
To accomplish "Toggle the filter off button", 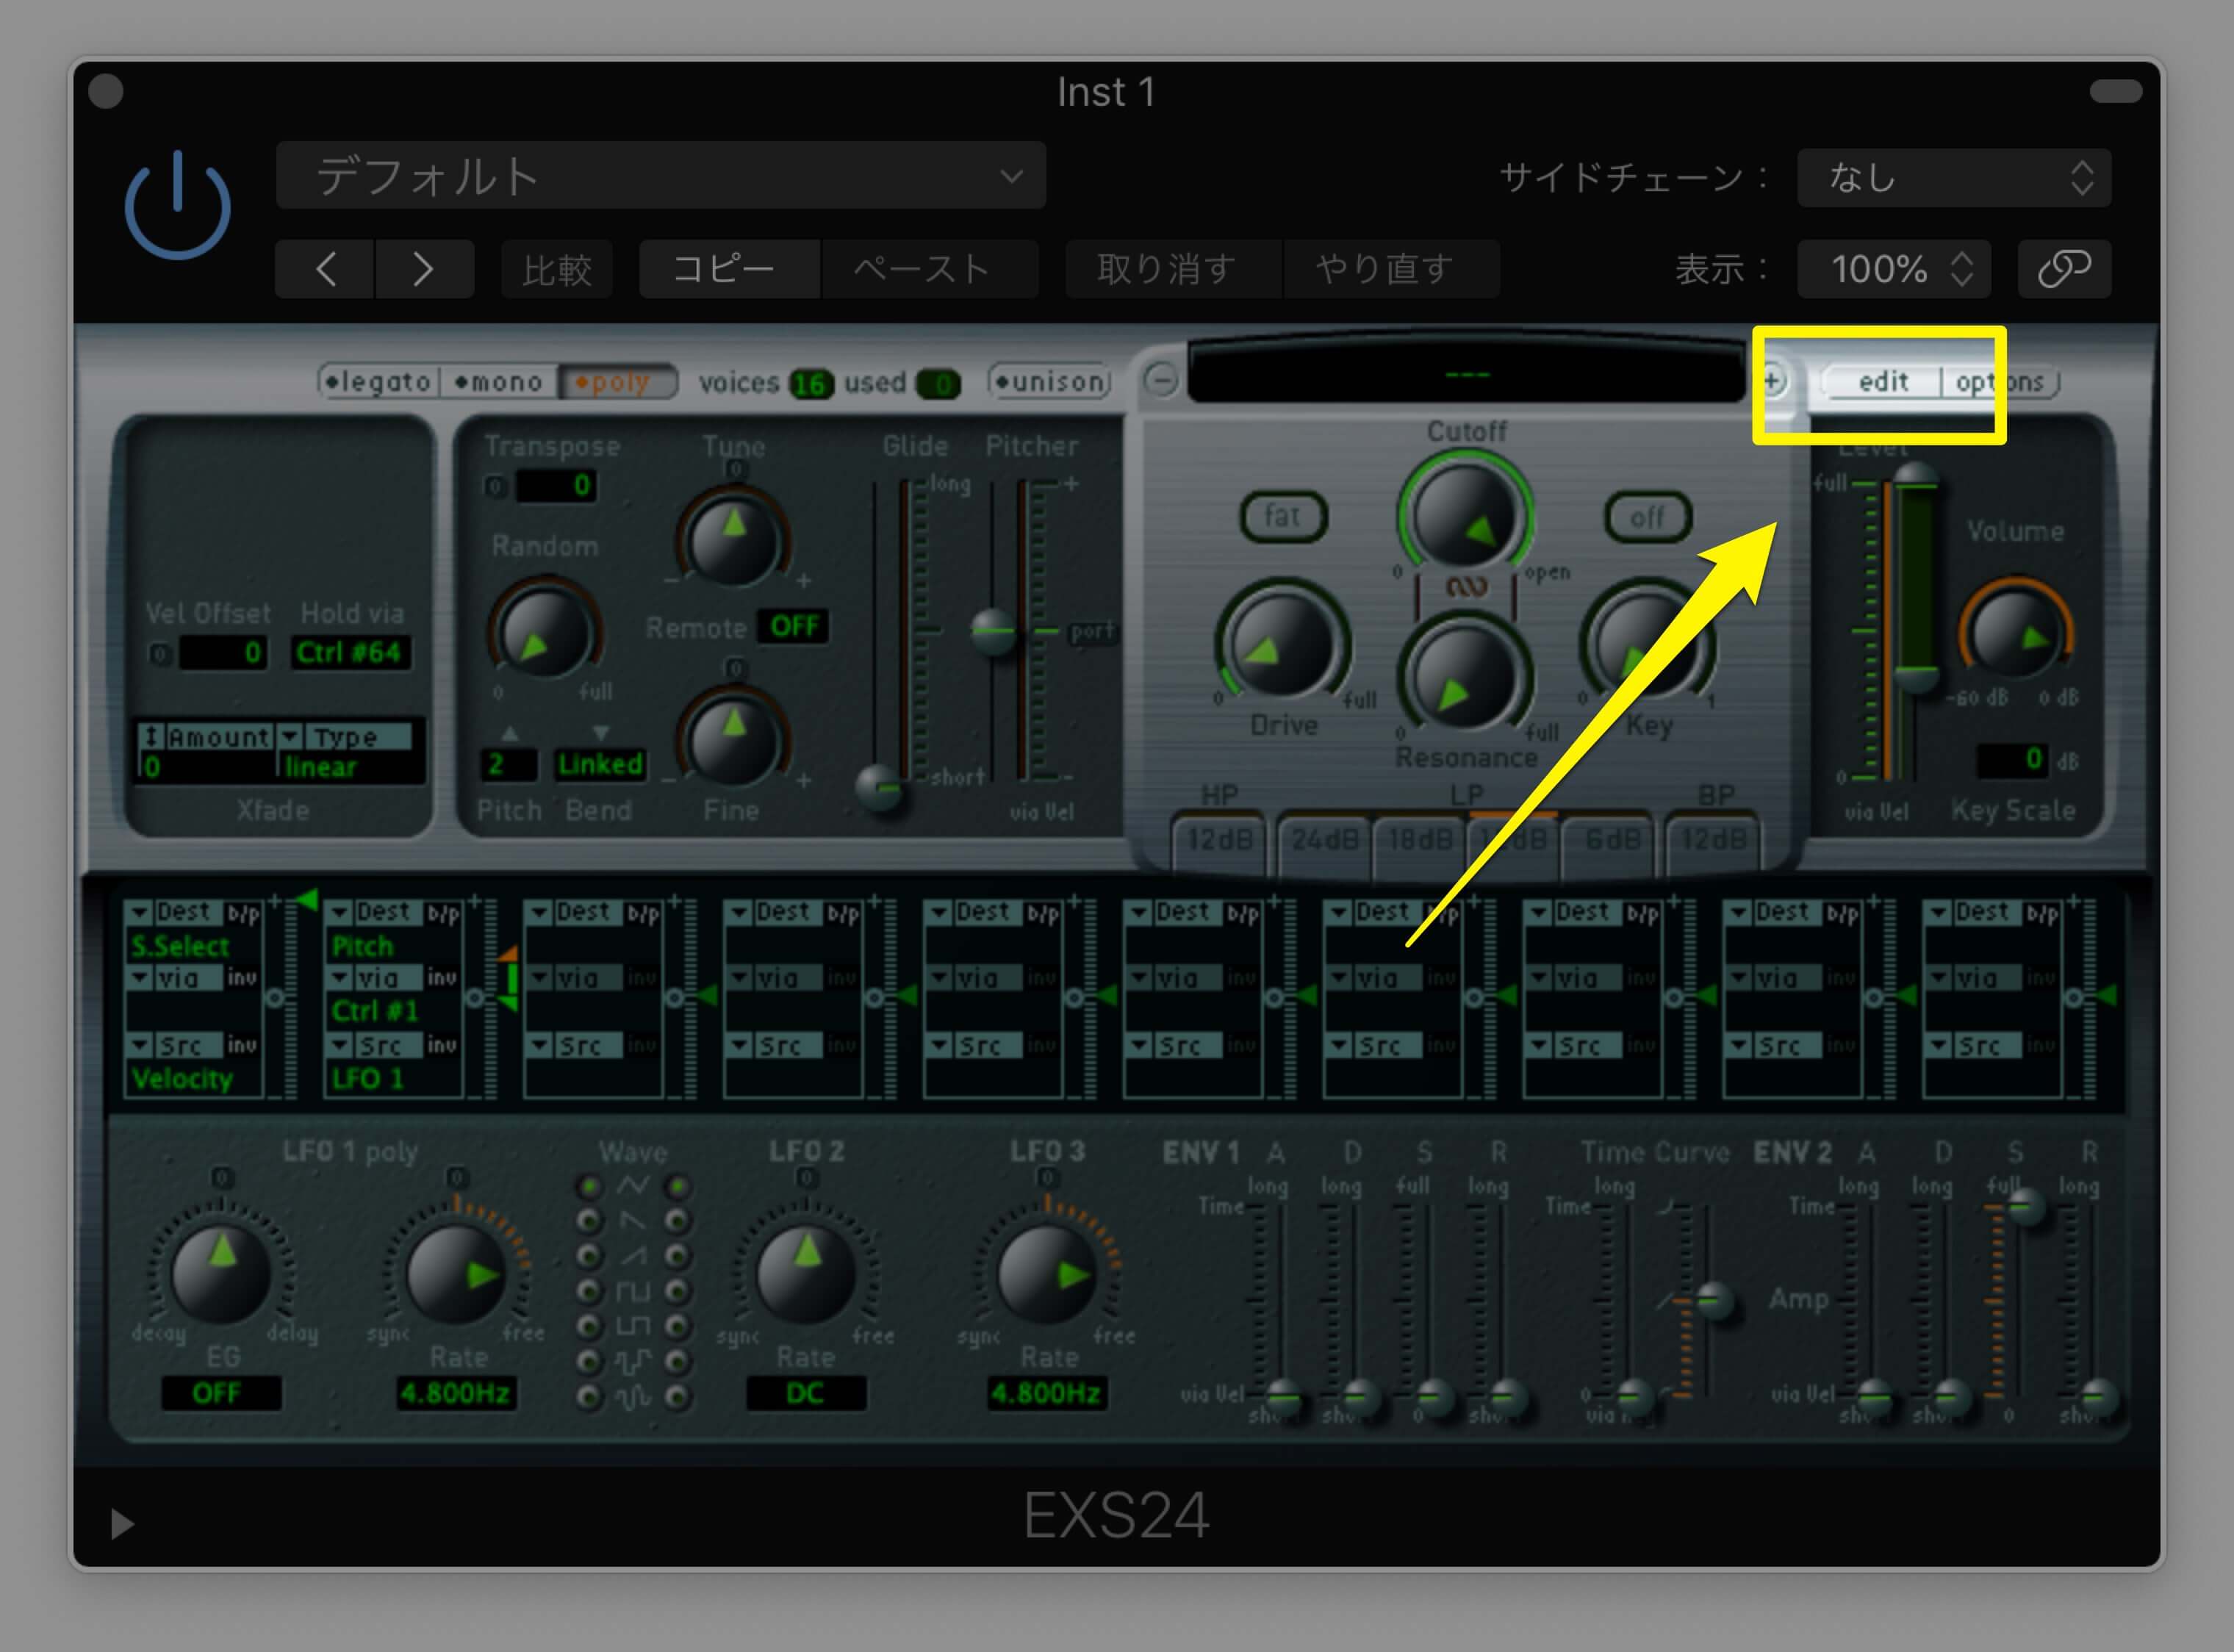I will click(1647, 516).
